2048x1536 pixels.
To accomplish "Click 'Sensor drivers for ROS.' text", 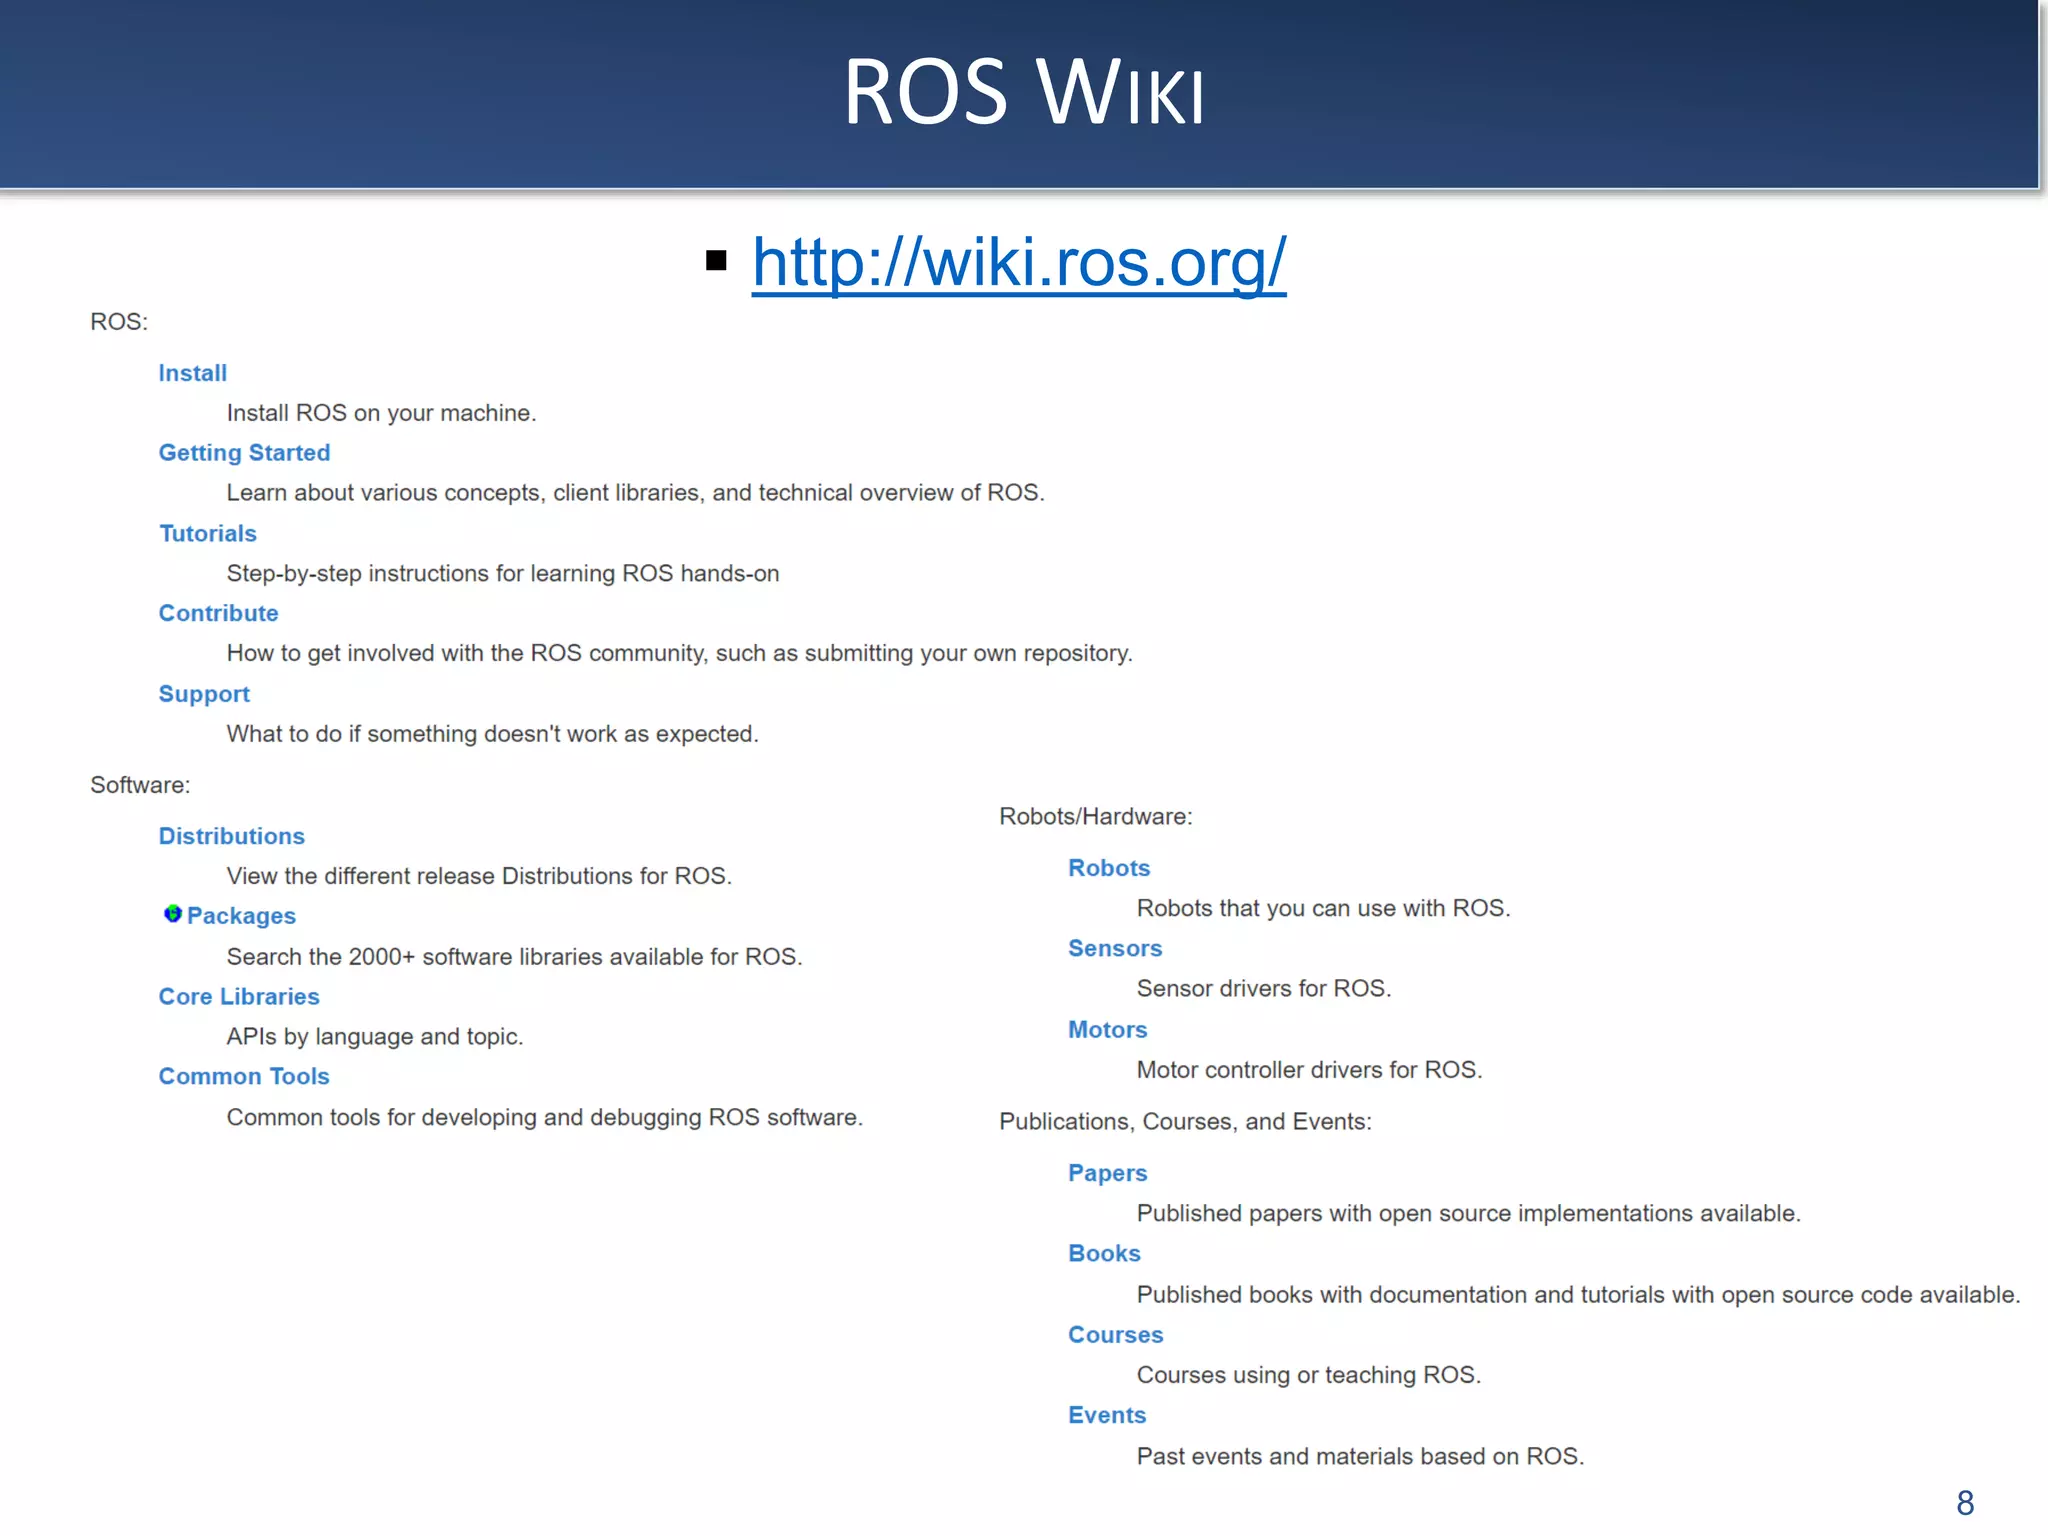I will click(1264, 989).
